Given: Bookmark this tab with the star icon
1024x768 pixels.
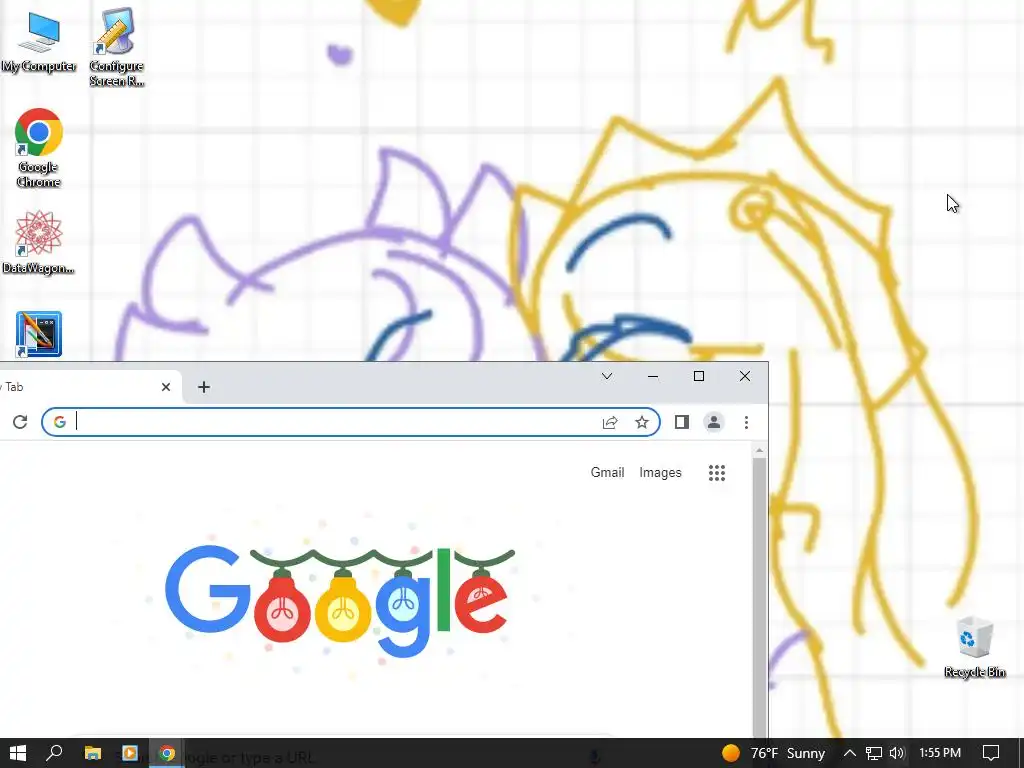Looking at the screenshot, I should click(x=642, y=423).
